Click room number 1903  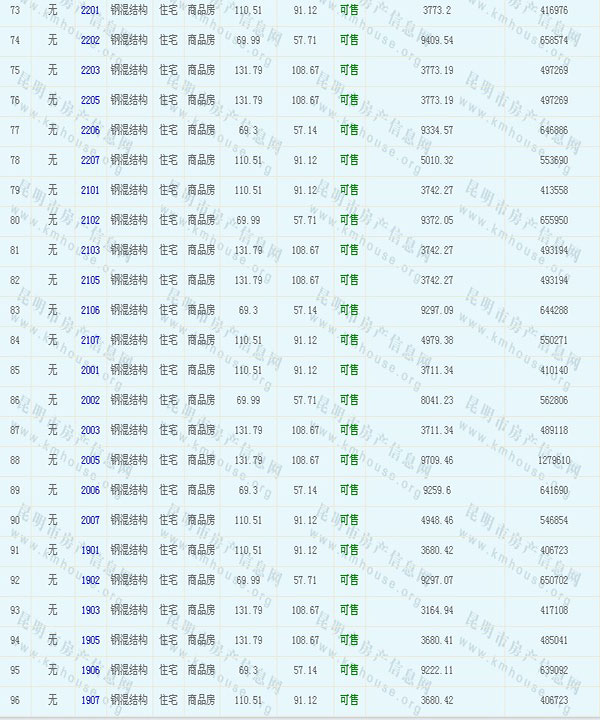click(x=90, y=610)
